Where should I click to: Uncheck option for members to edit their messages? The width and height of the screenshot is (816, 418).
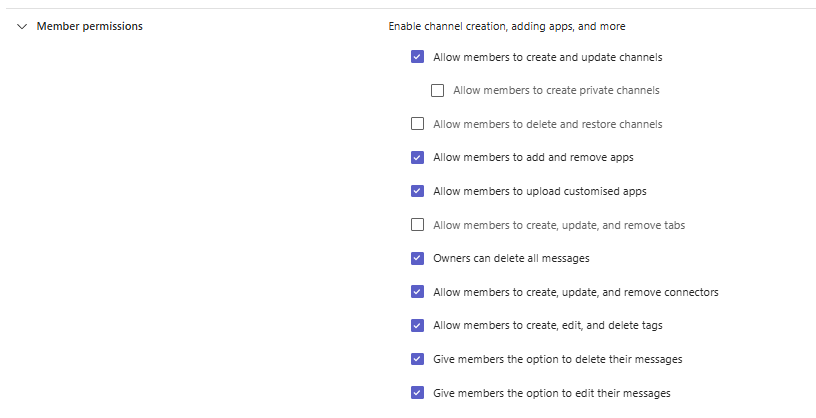pyautogui.click(x=417, y=393)
